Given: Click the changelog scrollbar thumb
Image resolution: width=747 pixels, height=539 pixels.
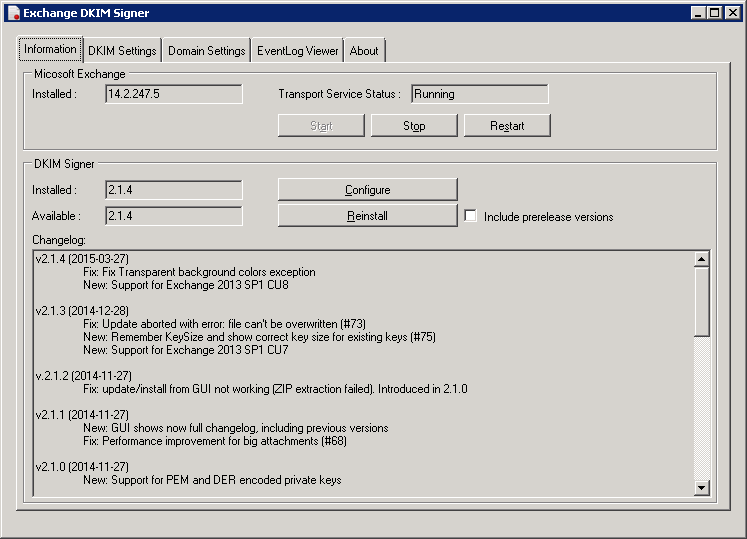Looking at the screenshot, I should pos(701,302).
